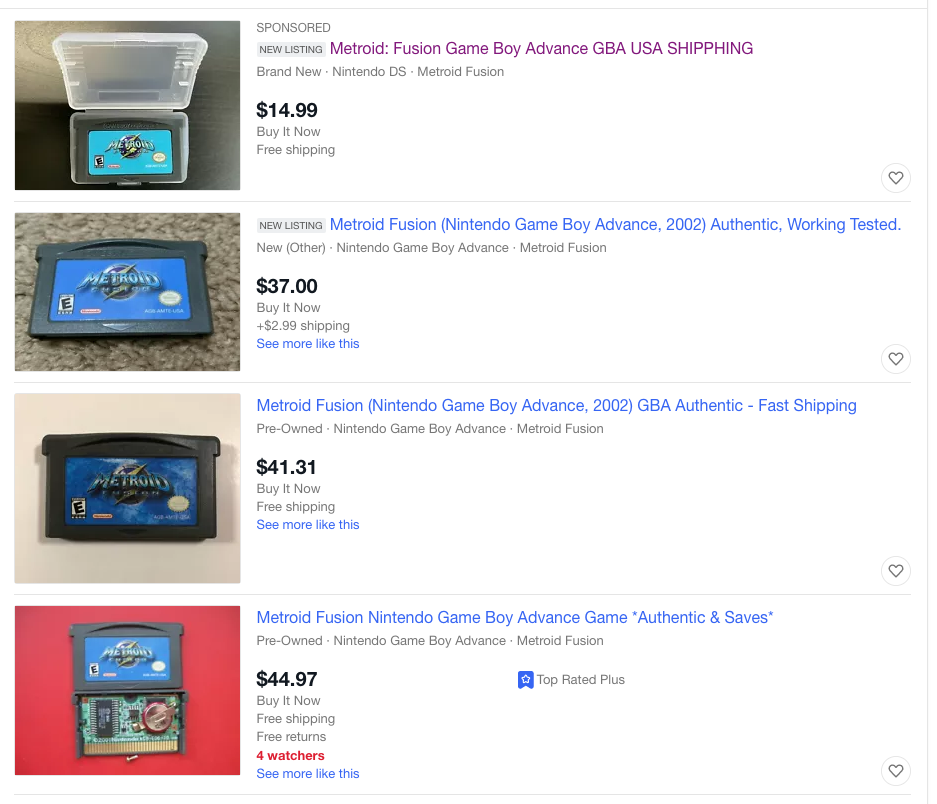Toggle heart icon for the $44.97 listing

tap(895, 771)
